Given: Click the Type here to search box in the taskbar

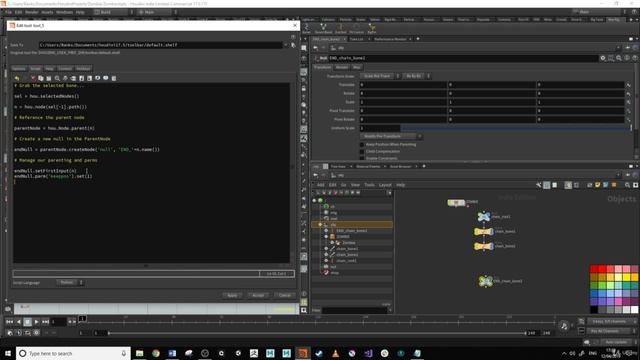Looking at the screenshot, I should pyautogui.click(x=73, y=353).
